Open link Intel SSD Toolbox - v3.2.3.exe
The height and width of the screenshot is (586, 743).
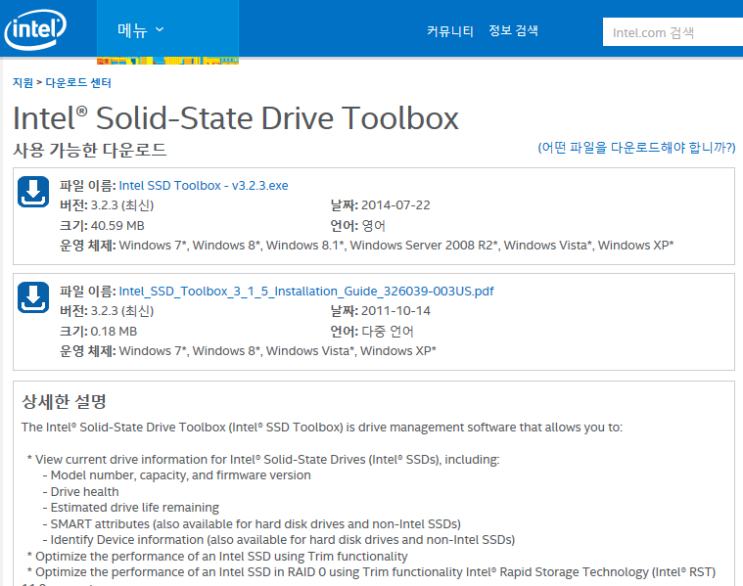pos(203,185)
